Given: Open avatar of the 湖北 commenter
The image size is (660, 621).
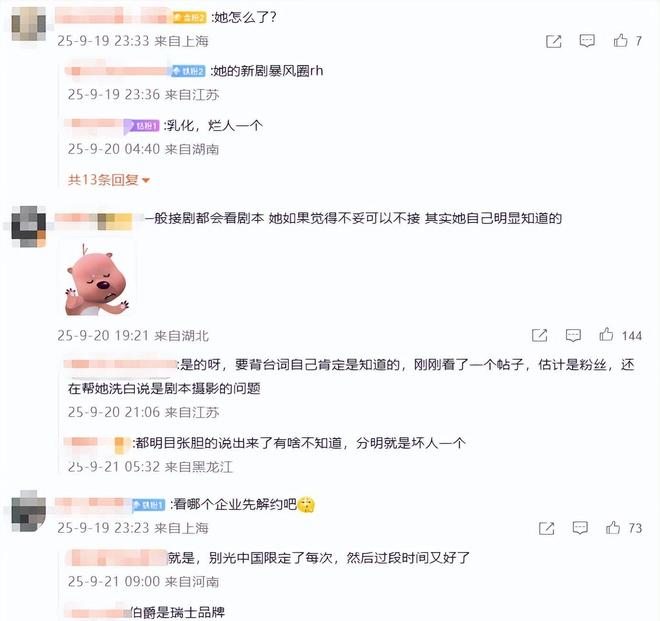Looking at the screenshot, I should click(28, 227).
